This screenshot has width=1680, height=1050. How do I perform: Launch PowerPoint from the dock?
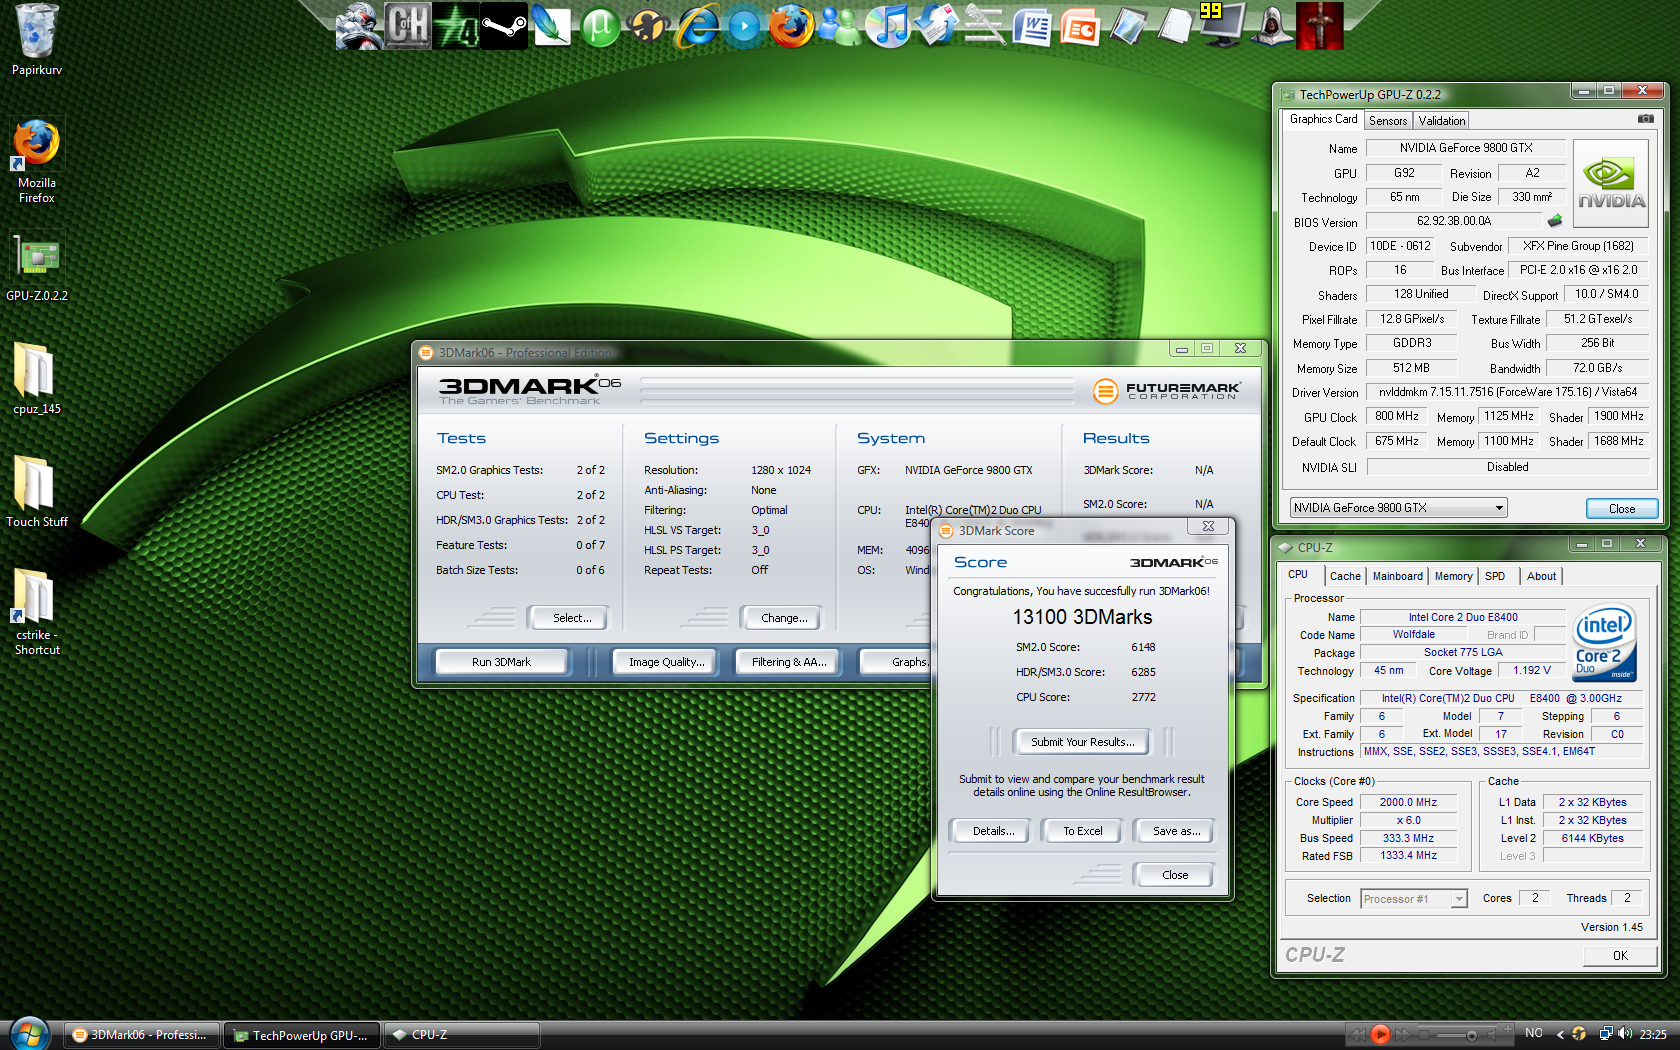pyautogui.click(x=1080, y=26)
